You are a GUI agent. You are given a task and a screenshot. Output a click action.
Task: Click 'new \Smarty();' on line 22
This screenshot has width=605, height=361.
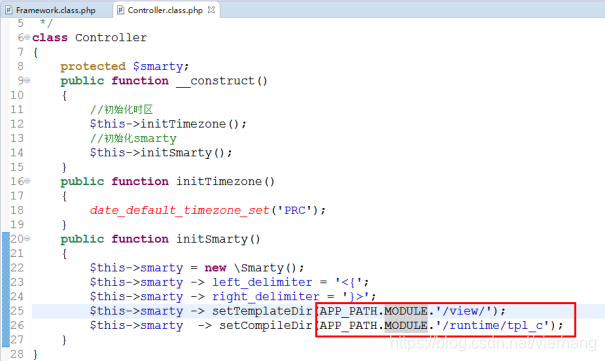coord(254,268)
